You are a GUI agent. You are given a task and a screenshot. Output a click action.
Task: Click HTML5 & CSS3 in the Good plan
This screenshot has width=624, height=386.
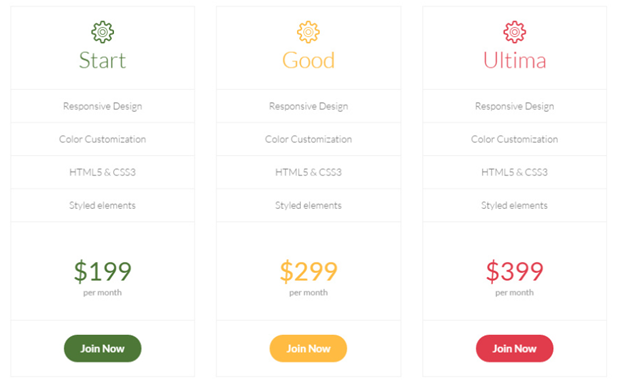tap(308, 172)
